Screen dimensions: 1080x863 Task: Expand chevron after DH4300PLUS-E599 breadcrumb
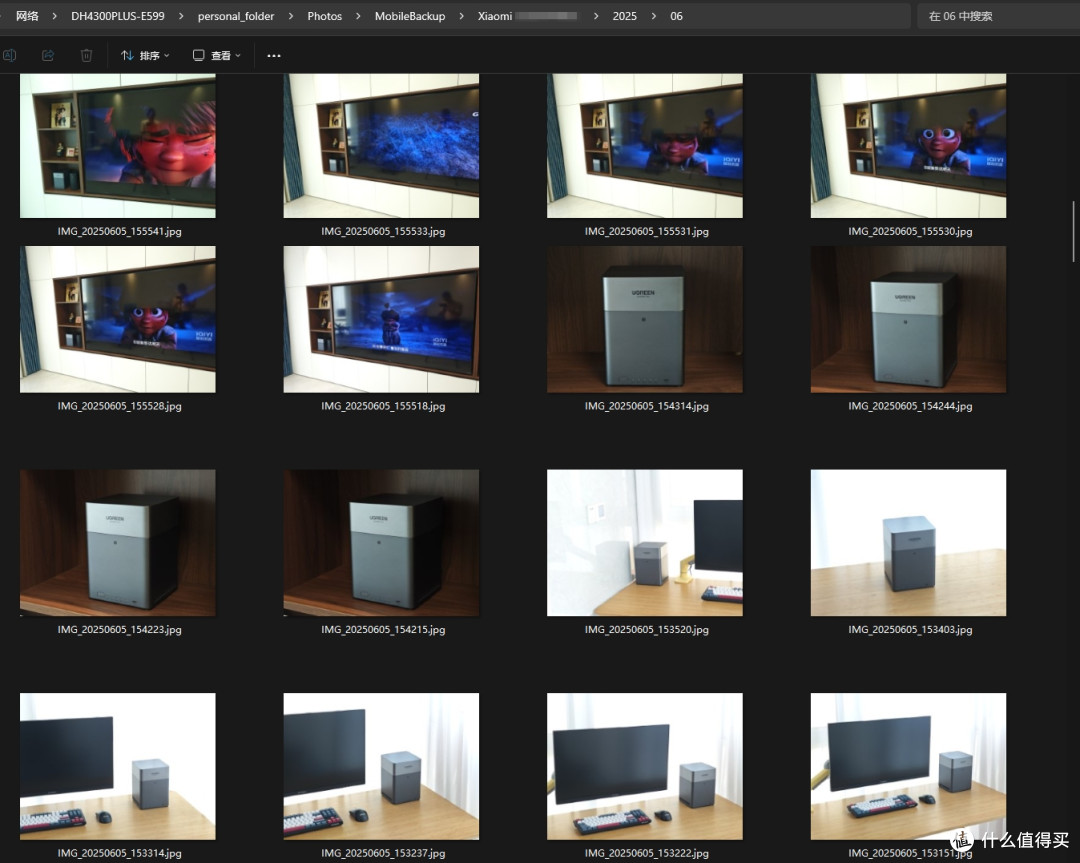tap(181, 16)
